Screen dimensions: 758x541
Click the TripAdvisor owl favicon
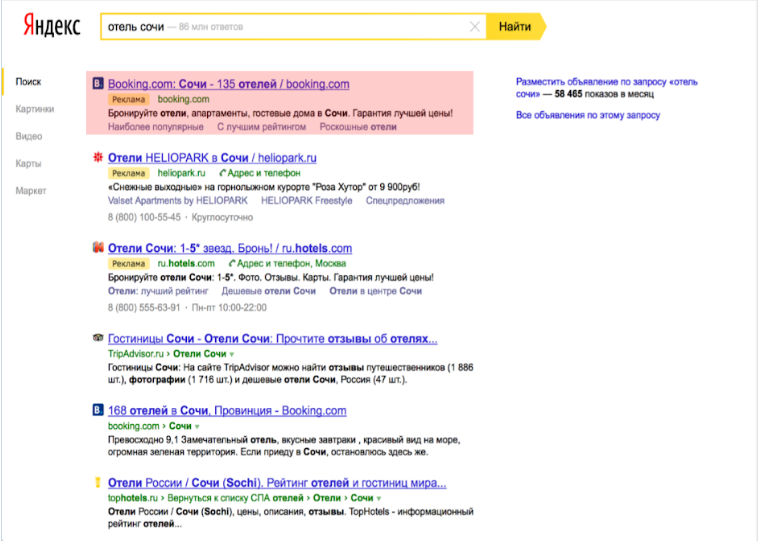pyautogui.click(x=97, y=339)
